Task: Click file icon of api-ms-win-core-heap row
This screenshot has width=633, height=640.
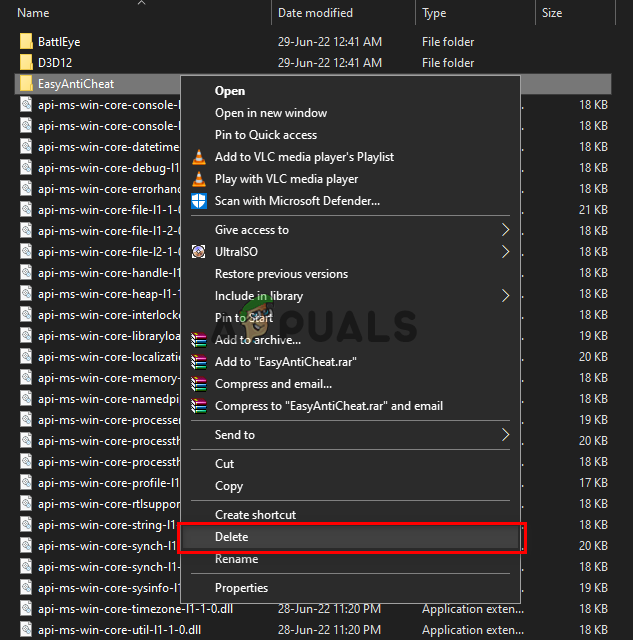Action: pos(26,294)
